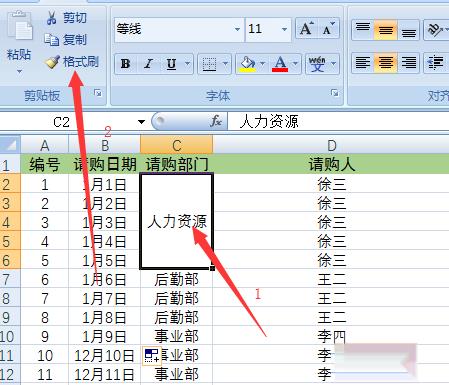Toggle Underline formatting
The width and height of the screenshot is (449, 385).
[171, 63]
